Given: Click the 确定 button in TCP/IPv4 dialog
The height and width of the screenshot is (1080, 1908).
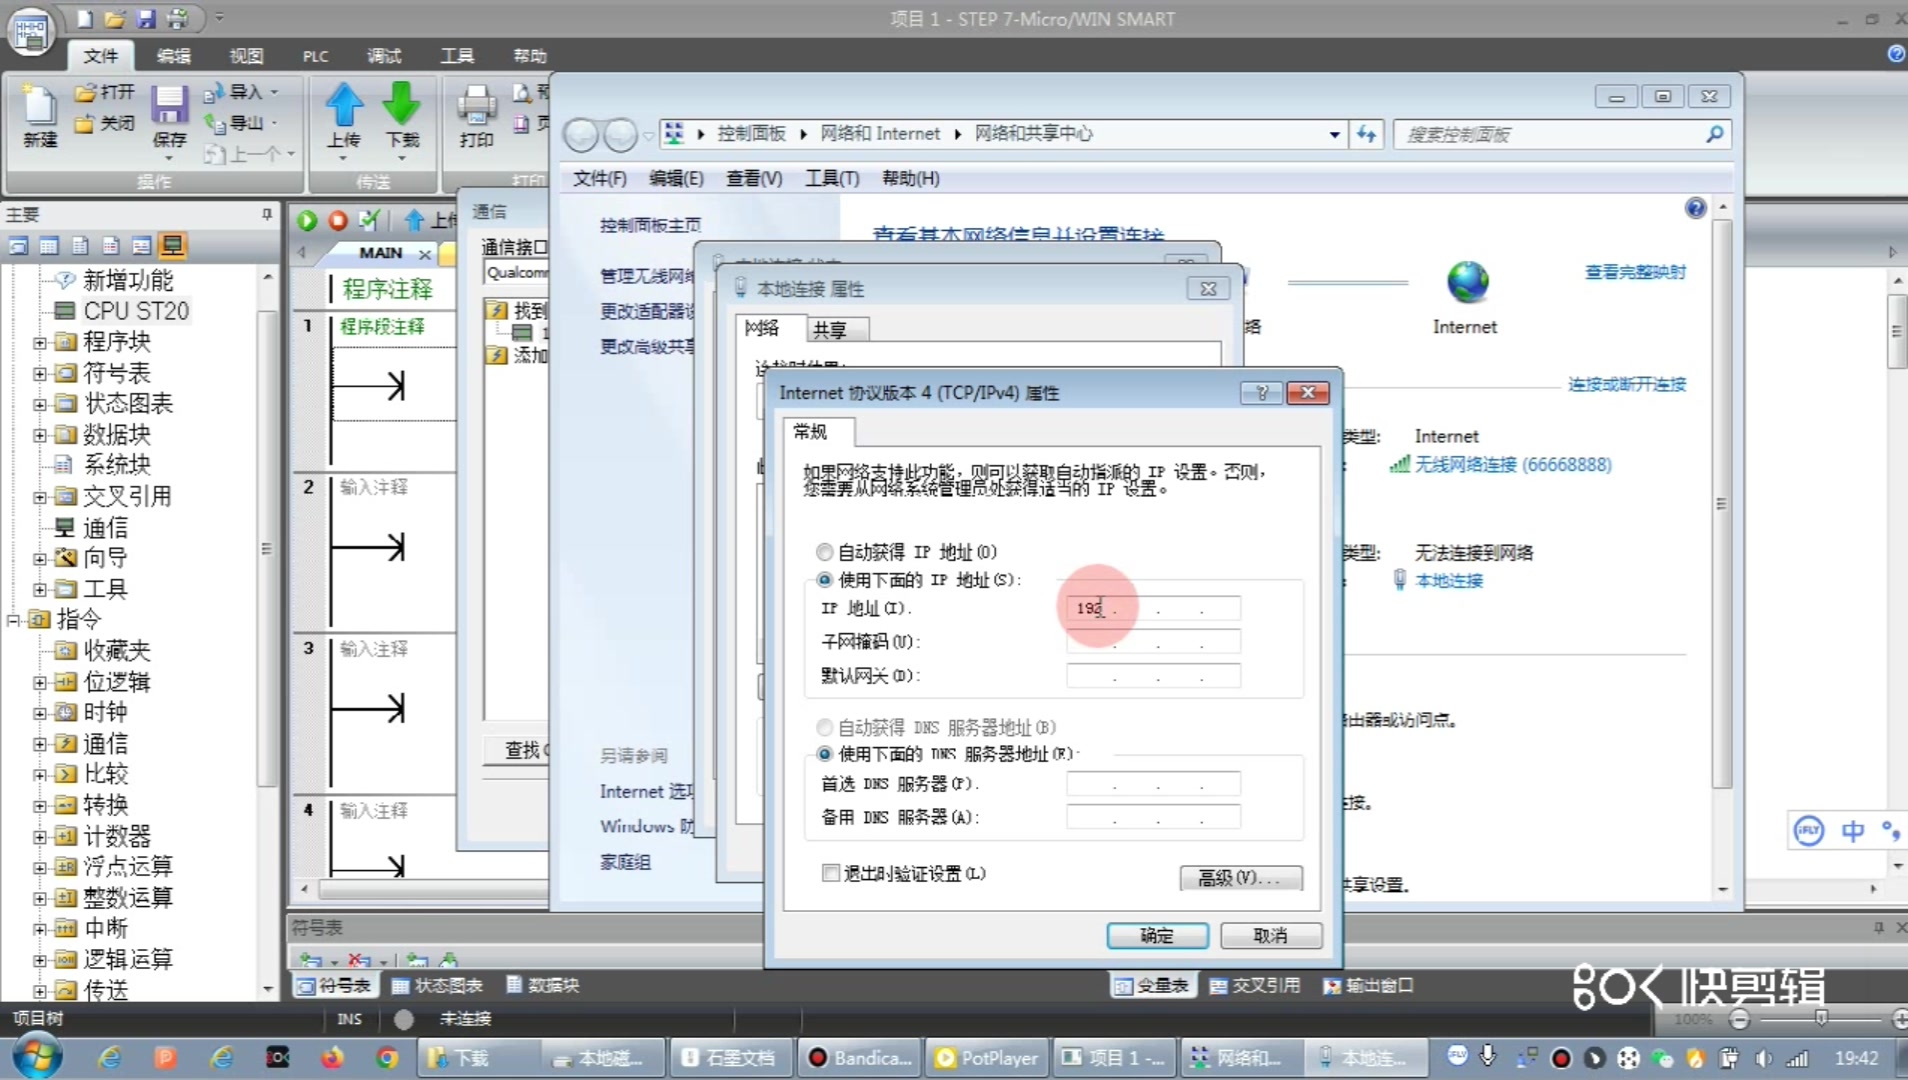Looking at the screenshot, I should click(x=1156, y=935).
